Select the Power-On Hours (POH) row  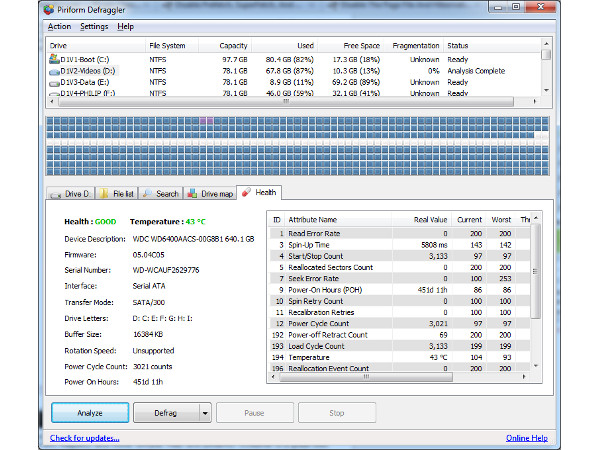pyautogui.click(x=400, y=290)
